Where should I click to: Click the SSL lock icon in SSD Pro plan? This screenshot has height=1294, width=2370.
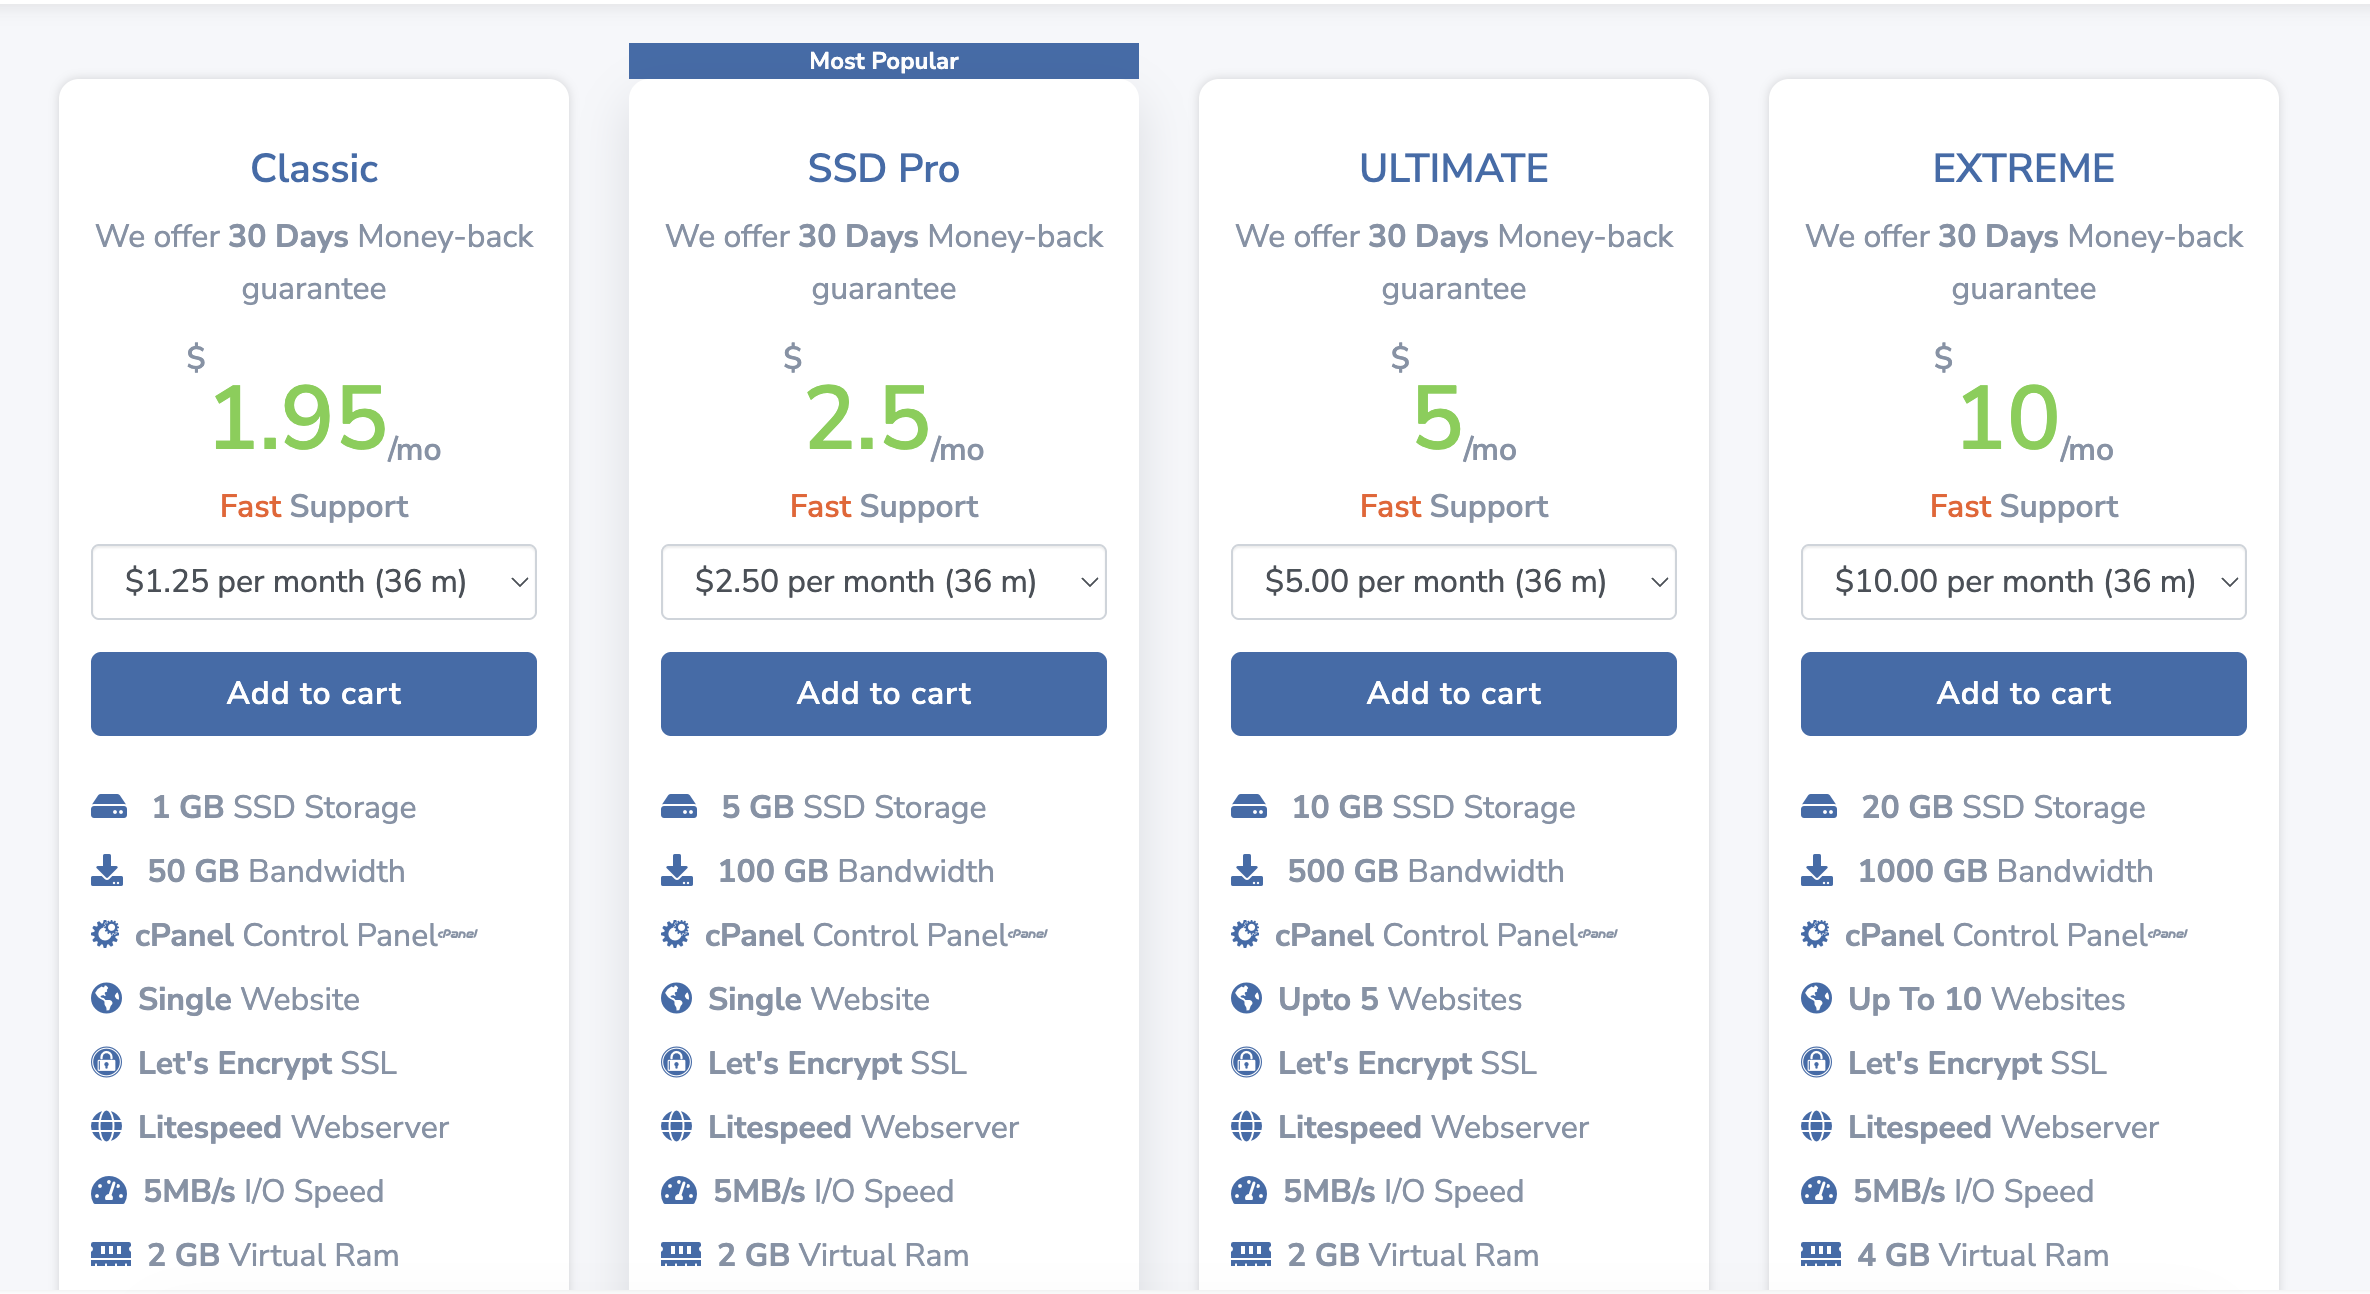676,1062
